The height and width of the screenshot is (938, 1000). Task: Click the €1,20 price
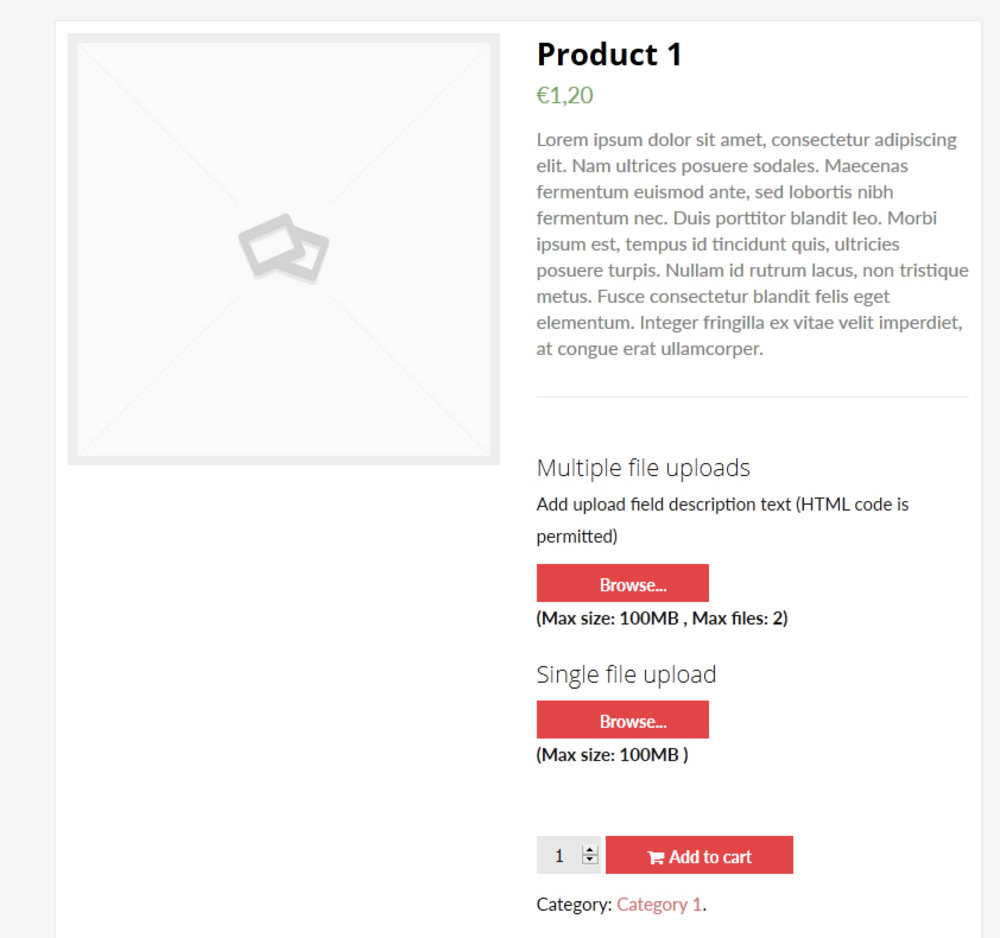tap(565, 96)
